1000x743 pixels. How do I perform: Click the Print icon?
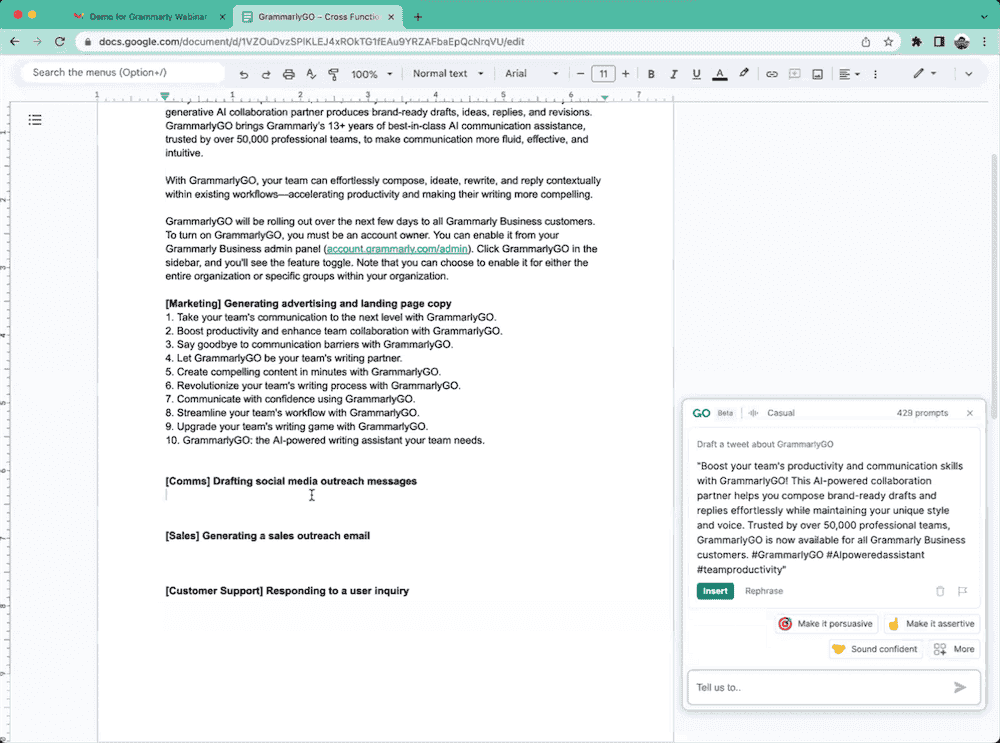[289, 74]
